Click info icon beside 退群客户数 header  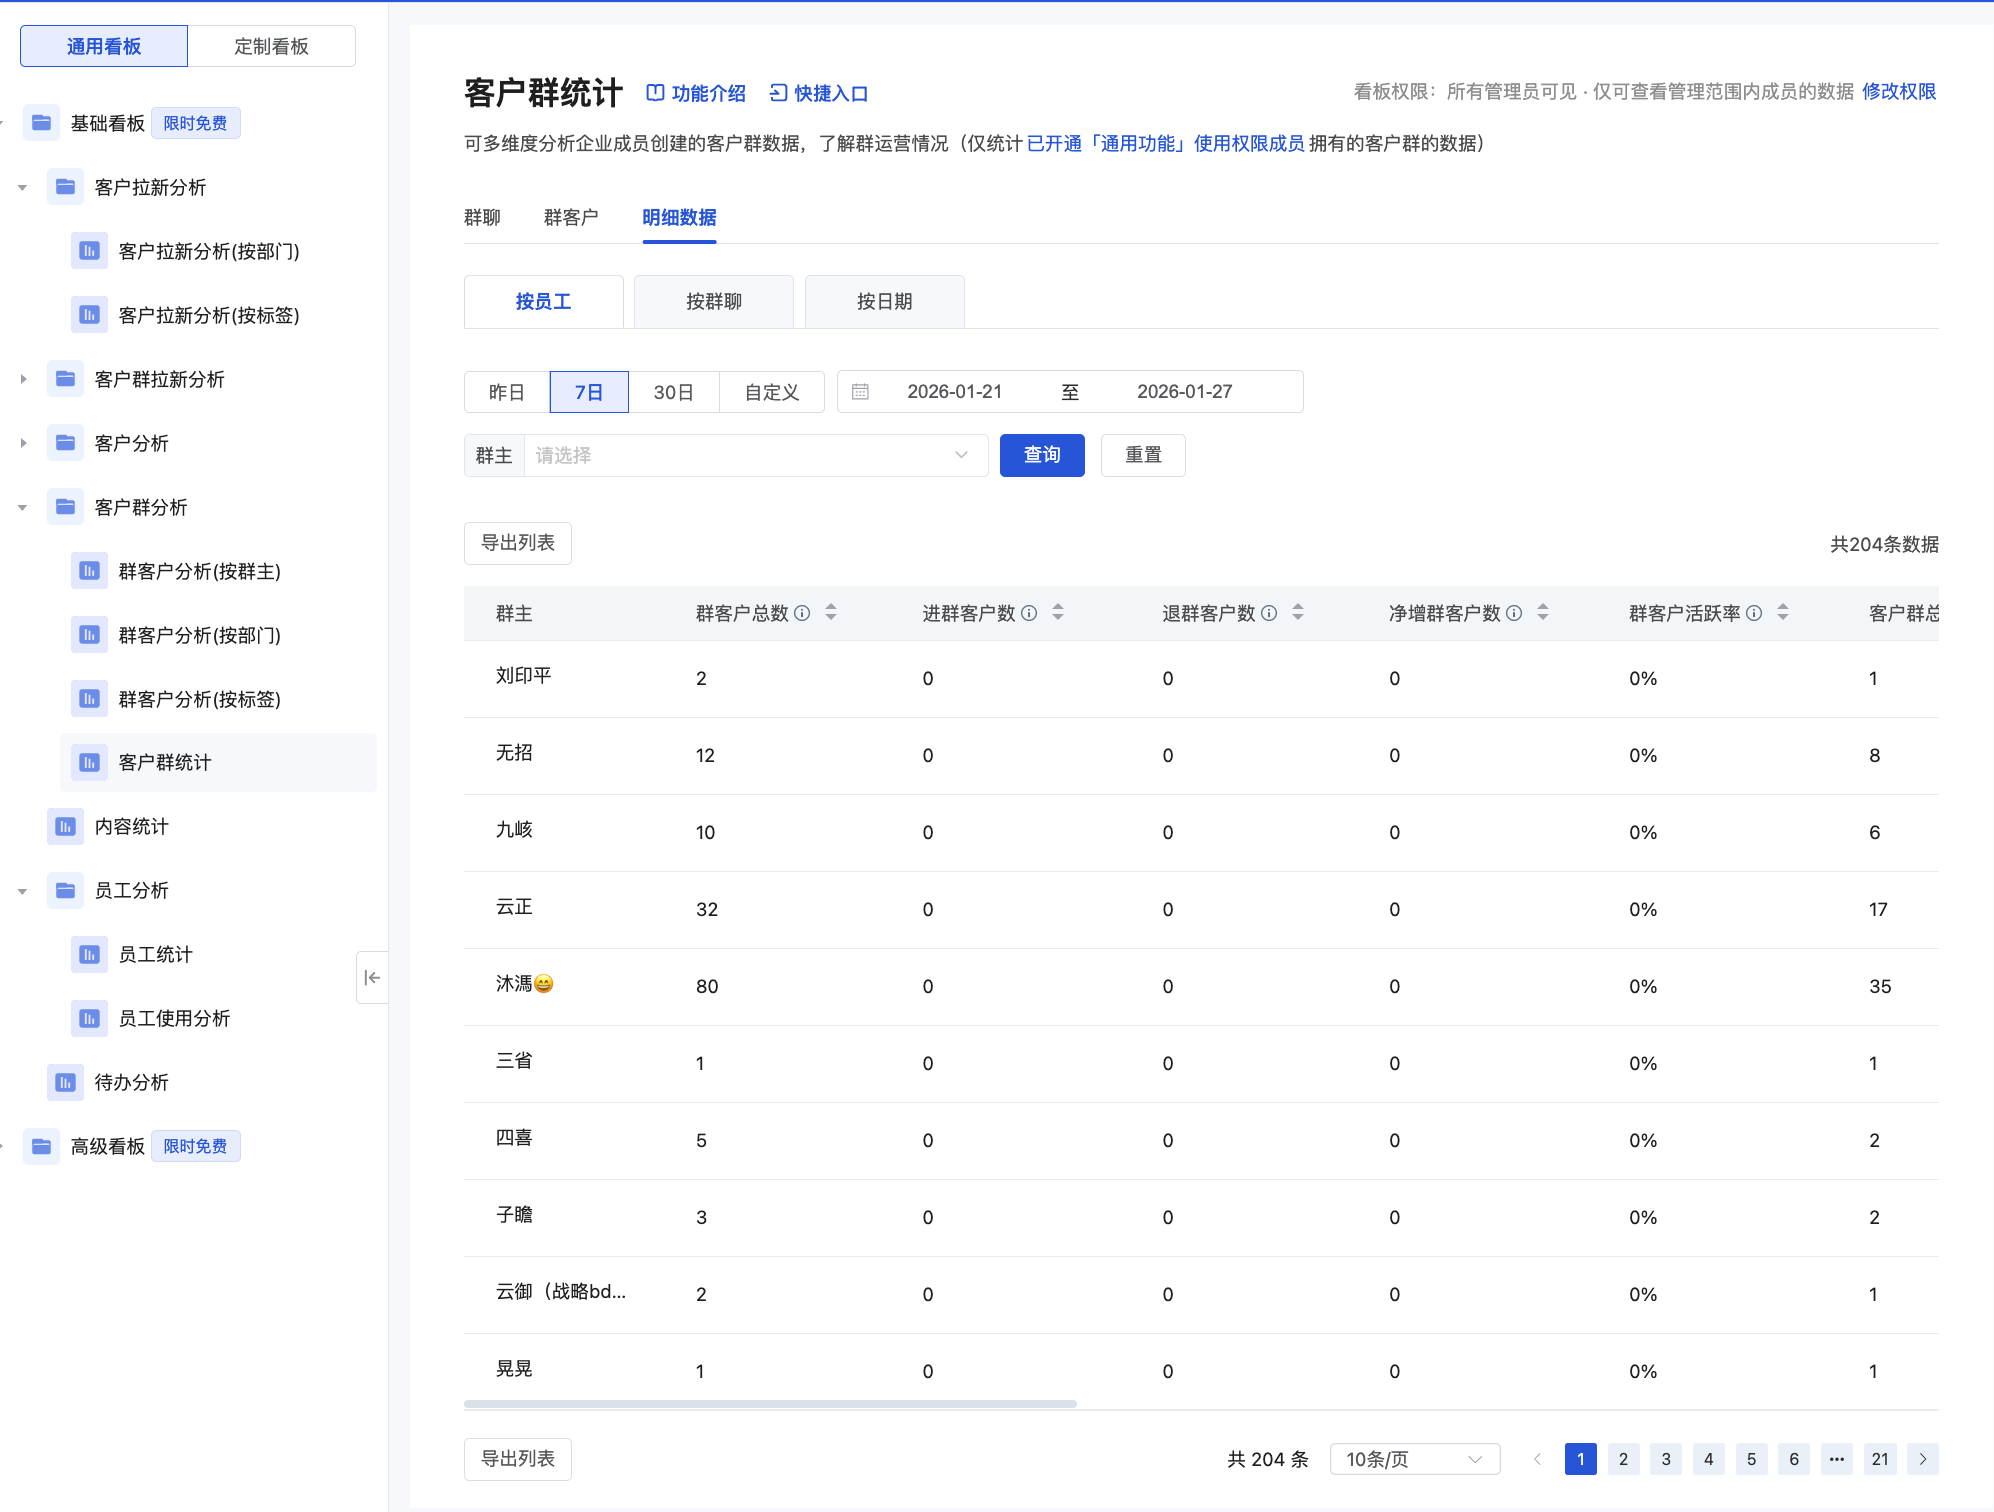1269,613
